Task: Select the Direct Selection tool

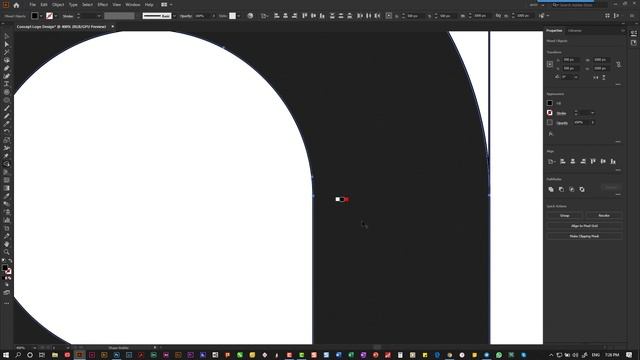Action: 7,44
